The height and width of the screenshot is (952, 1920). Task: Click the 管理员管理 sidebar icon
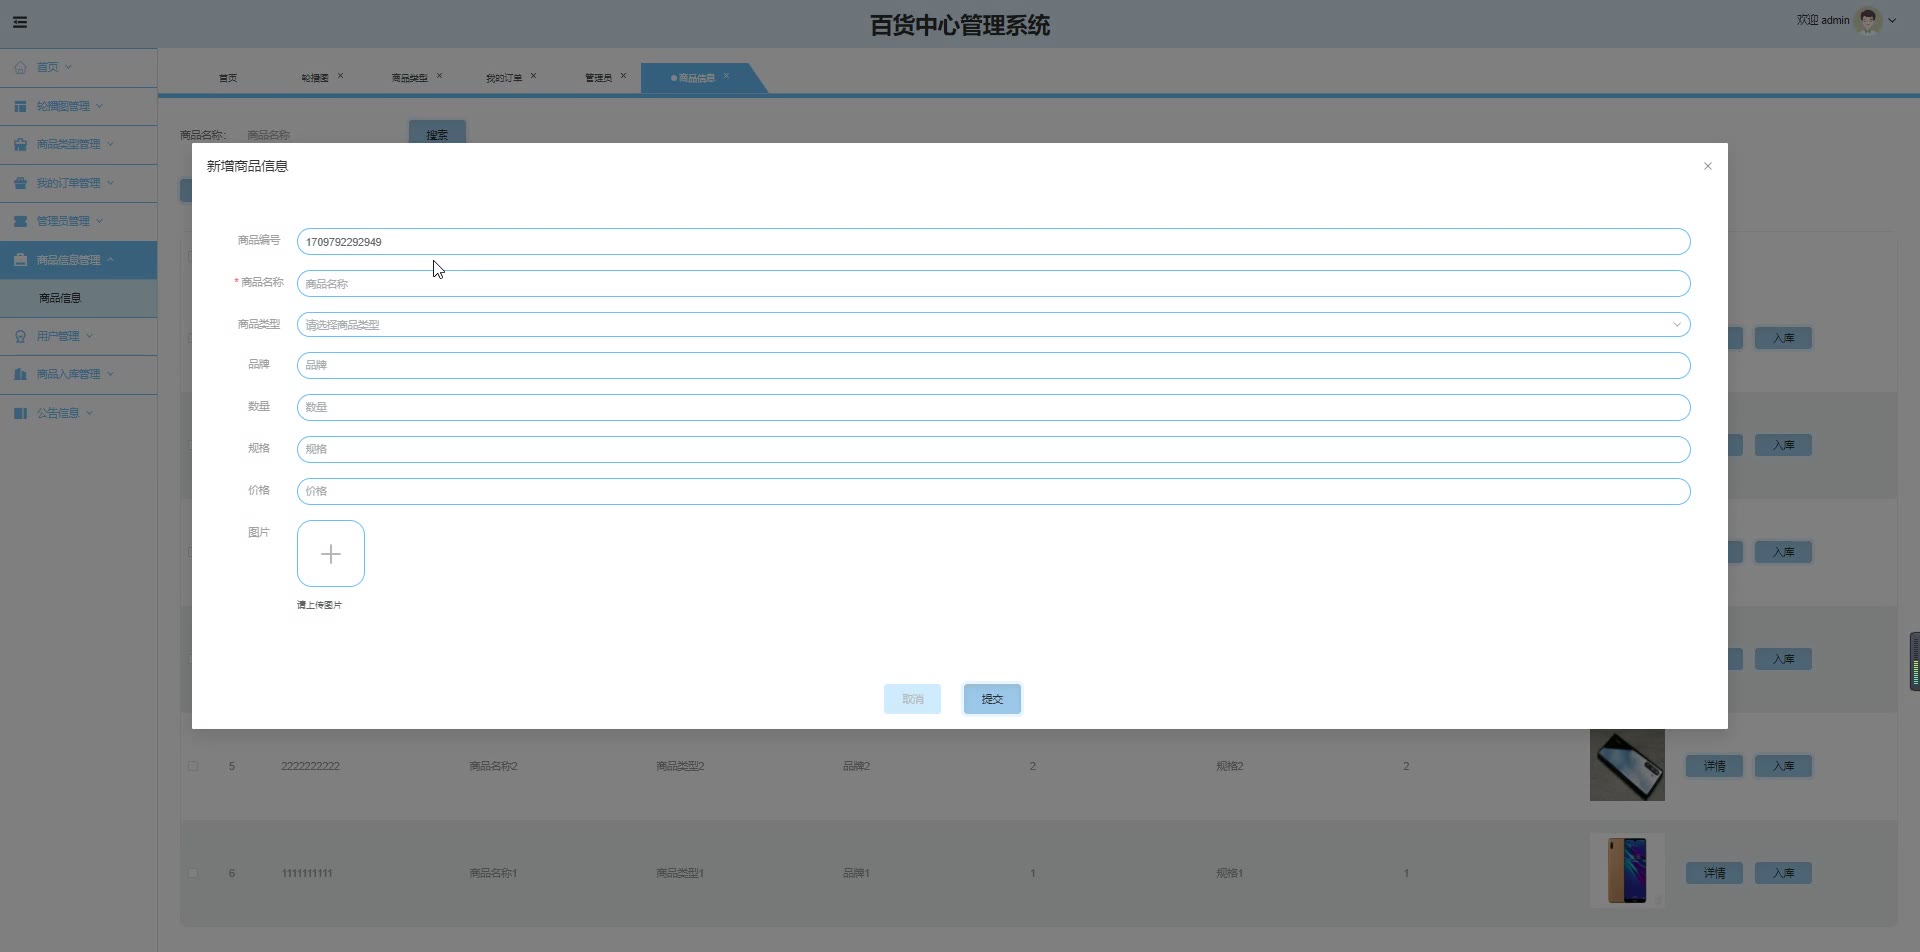[20, 221]
